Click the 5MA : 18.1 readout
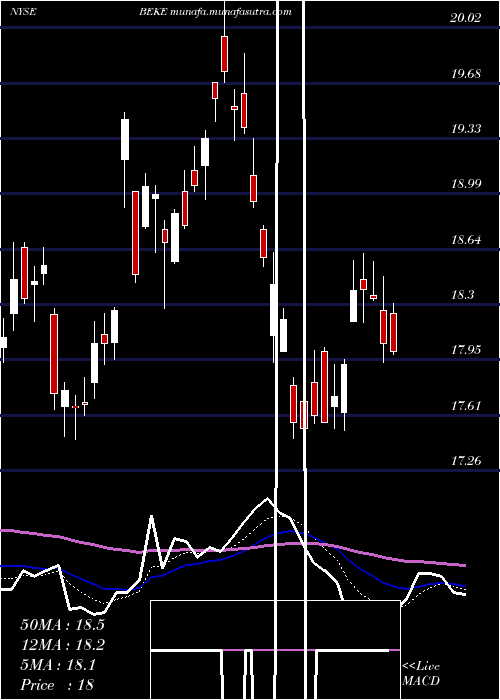The image size is (500, 700). (58, 665)
